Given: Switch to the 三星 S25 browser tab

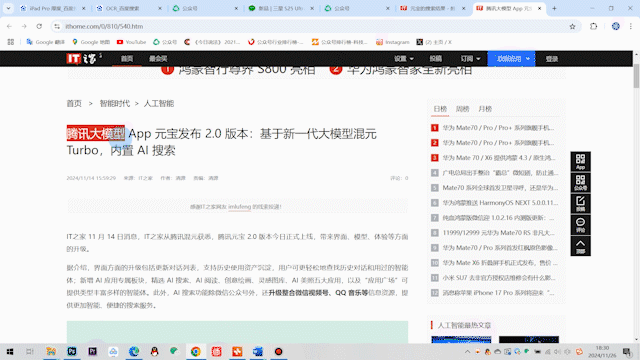Looking at the screenshot, I should click(281, 8).
